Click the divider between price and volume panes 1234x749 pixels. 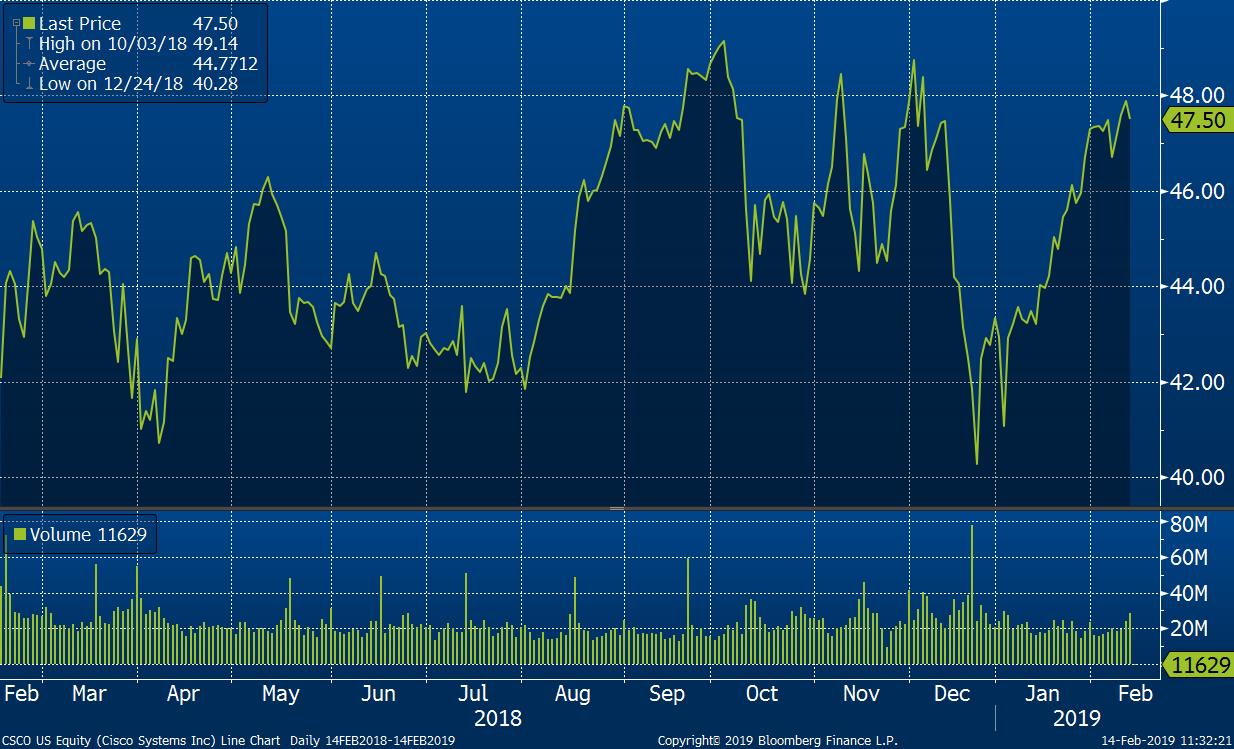tap(617, 508)
